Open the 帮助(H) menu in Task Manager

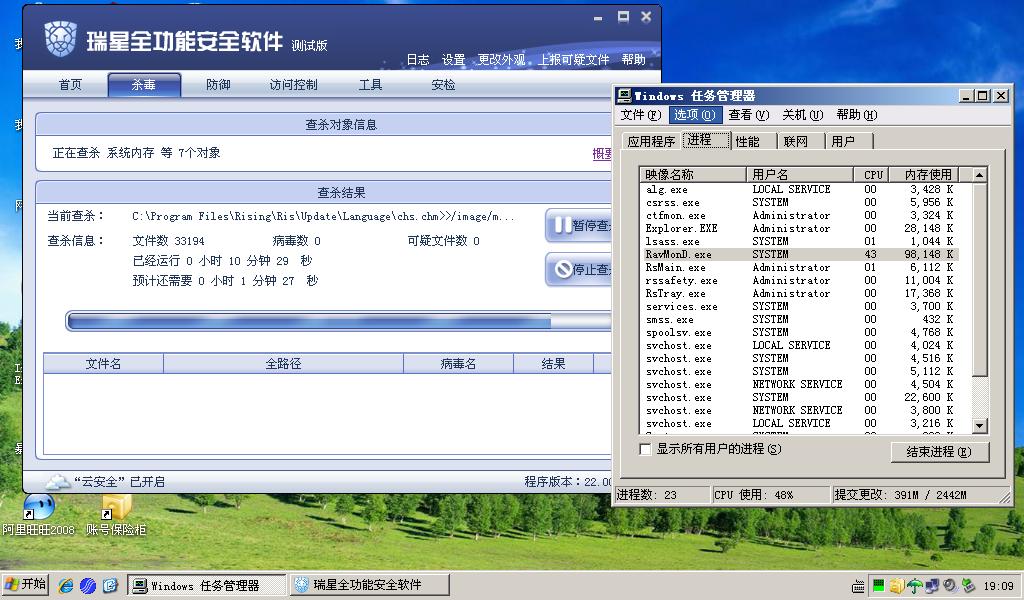(857, 115)
